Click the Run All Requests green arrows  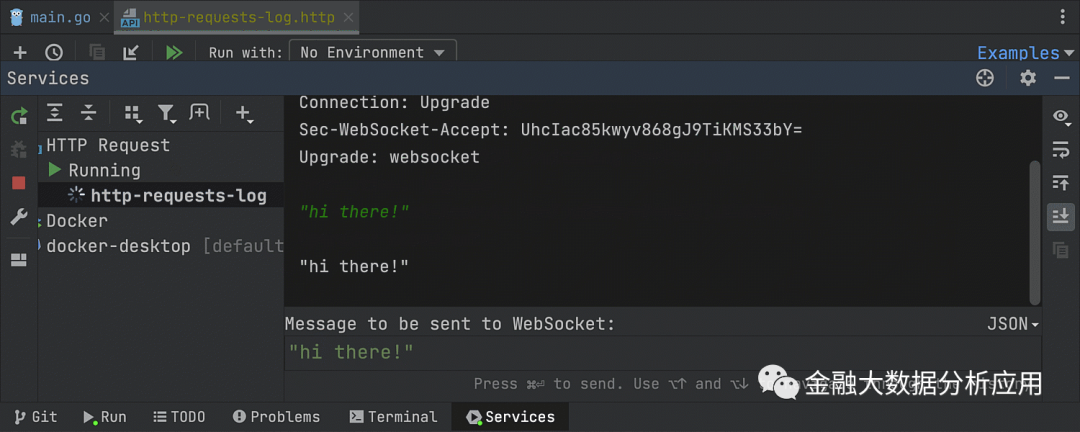coord(174,53)
